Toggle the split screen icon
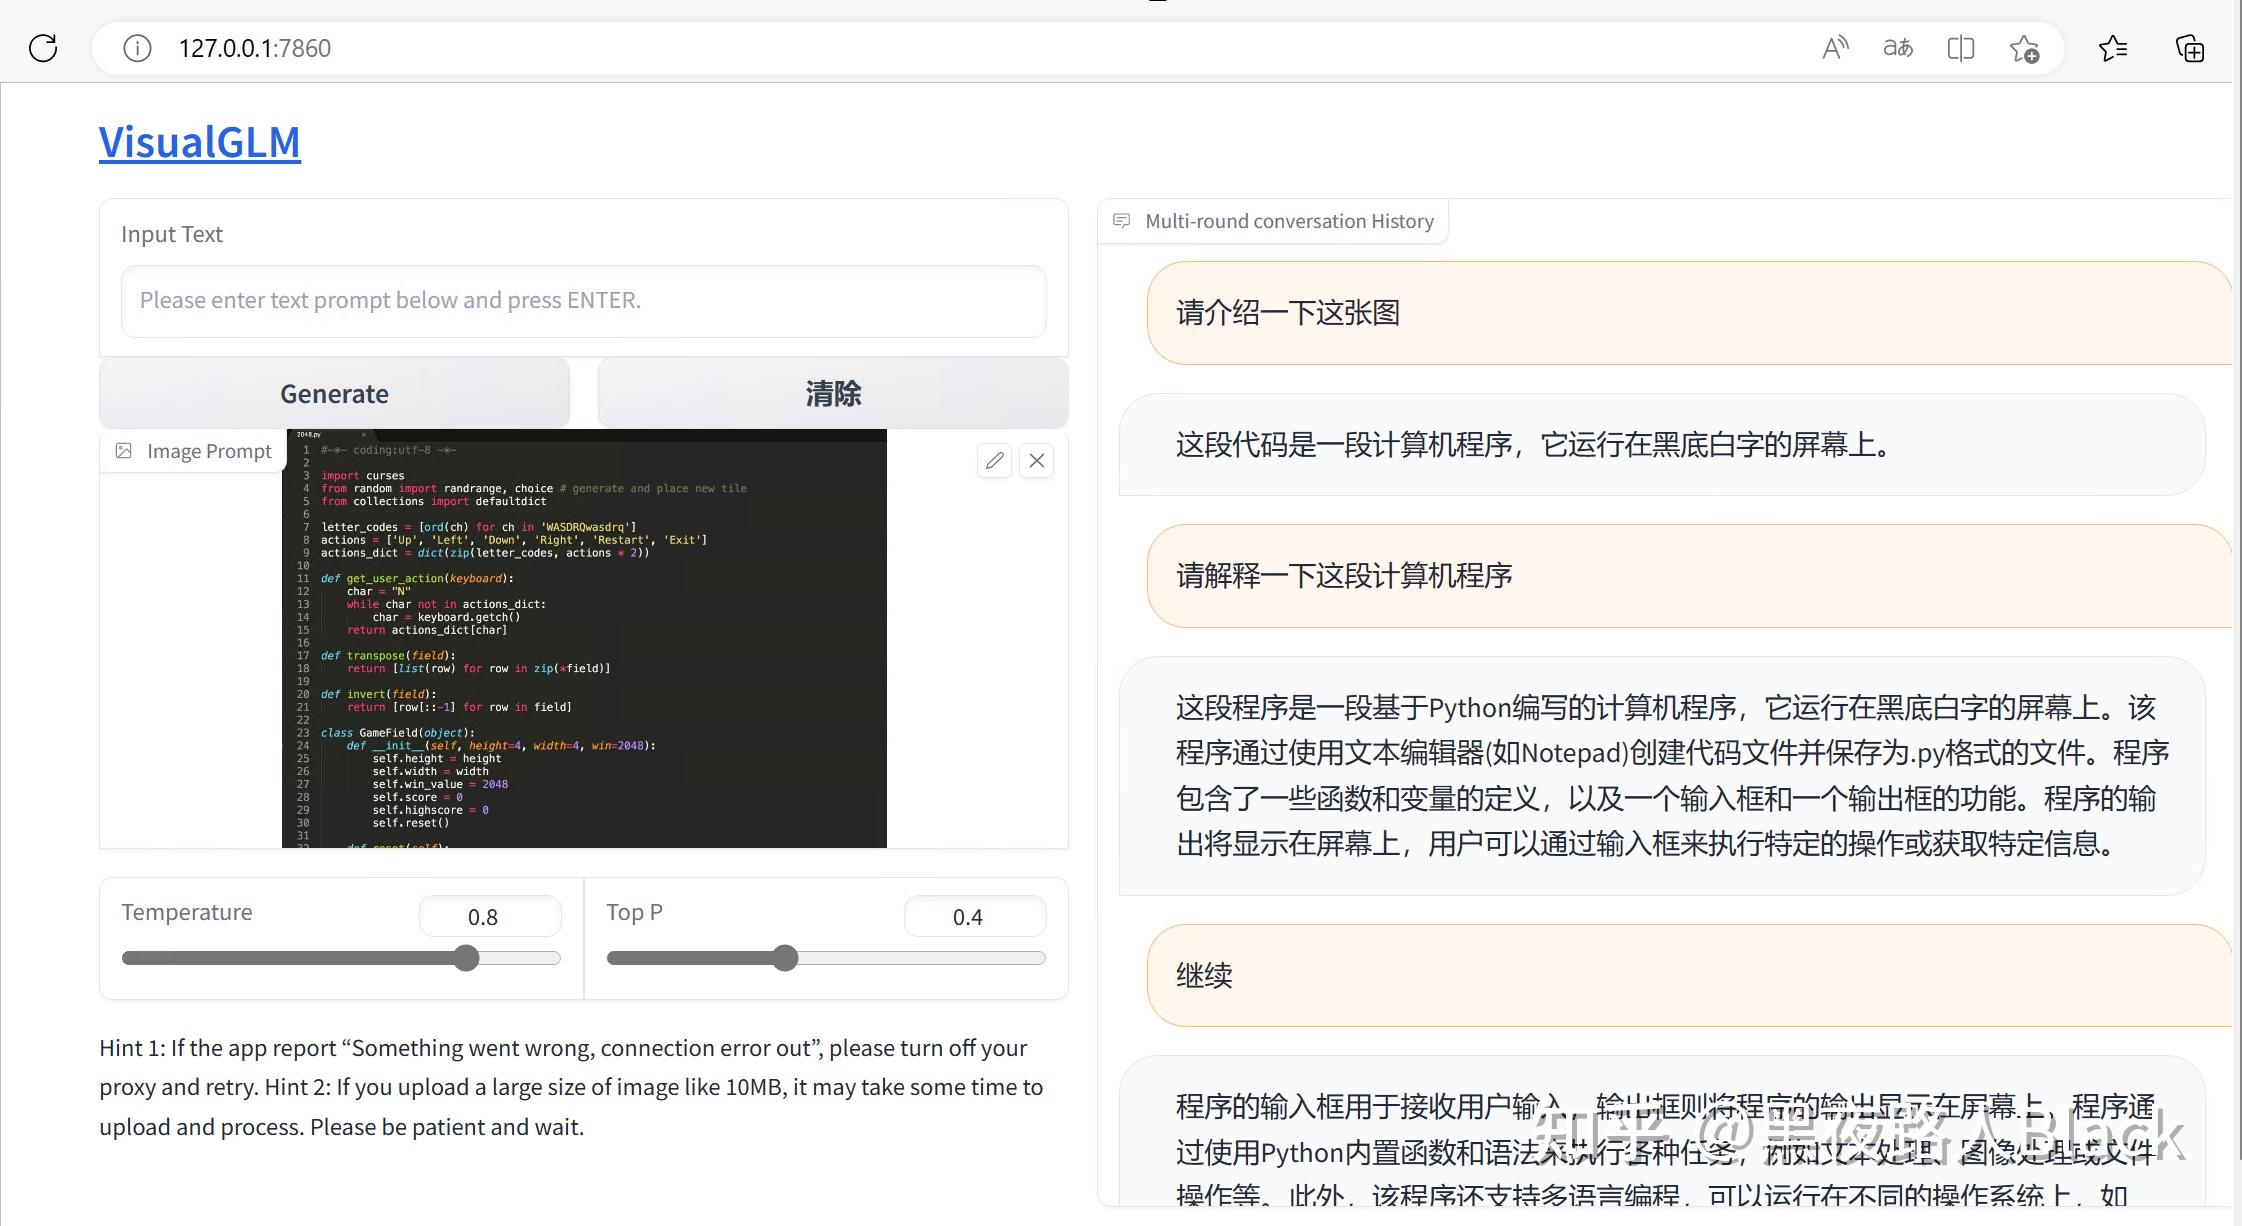 pos(1961,48)
